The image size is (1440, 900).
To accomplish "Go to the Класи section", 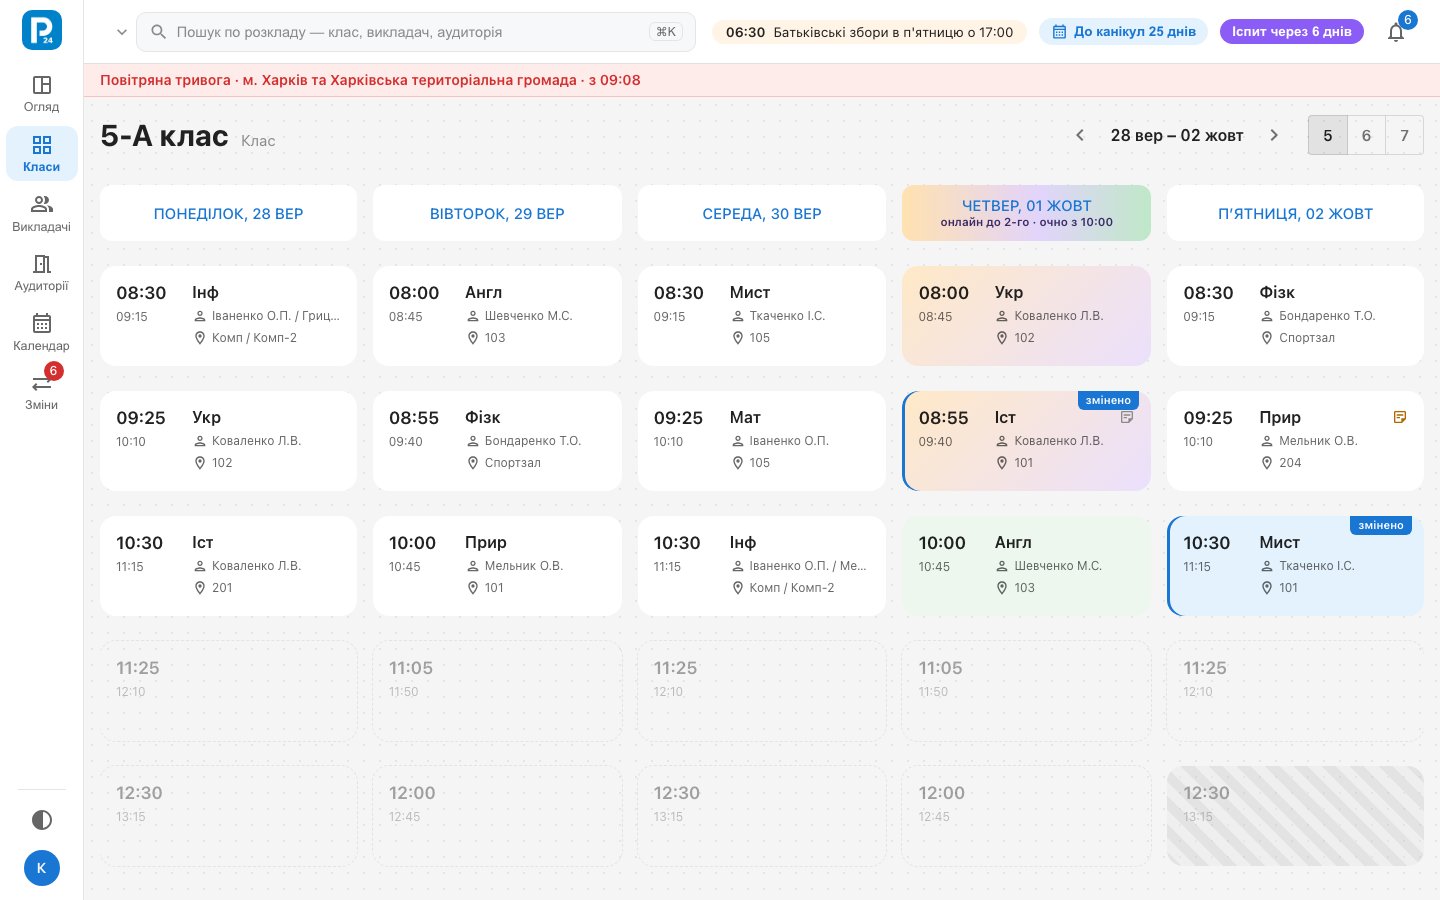I will click(42, 154).
